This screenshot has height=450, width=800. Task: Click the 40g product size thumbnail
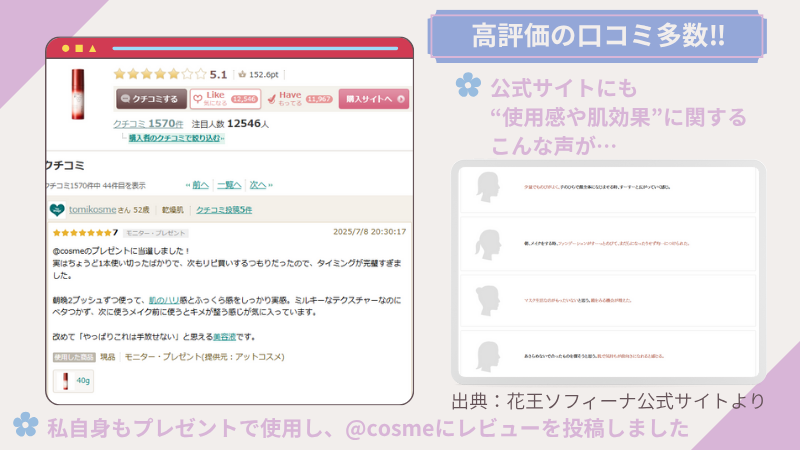coord(73,381)
